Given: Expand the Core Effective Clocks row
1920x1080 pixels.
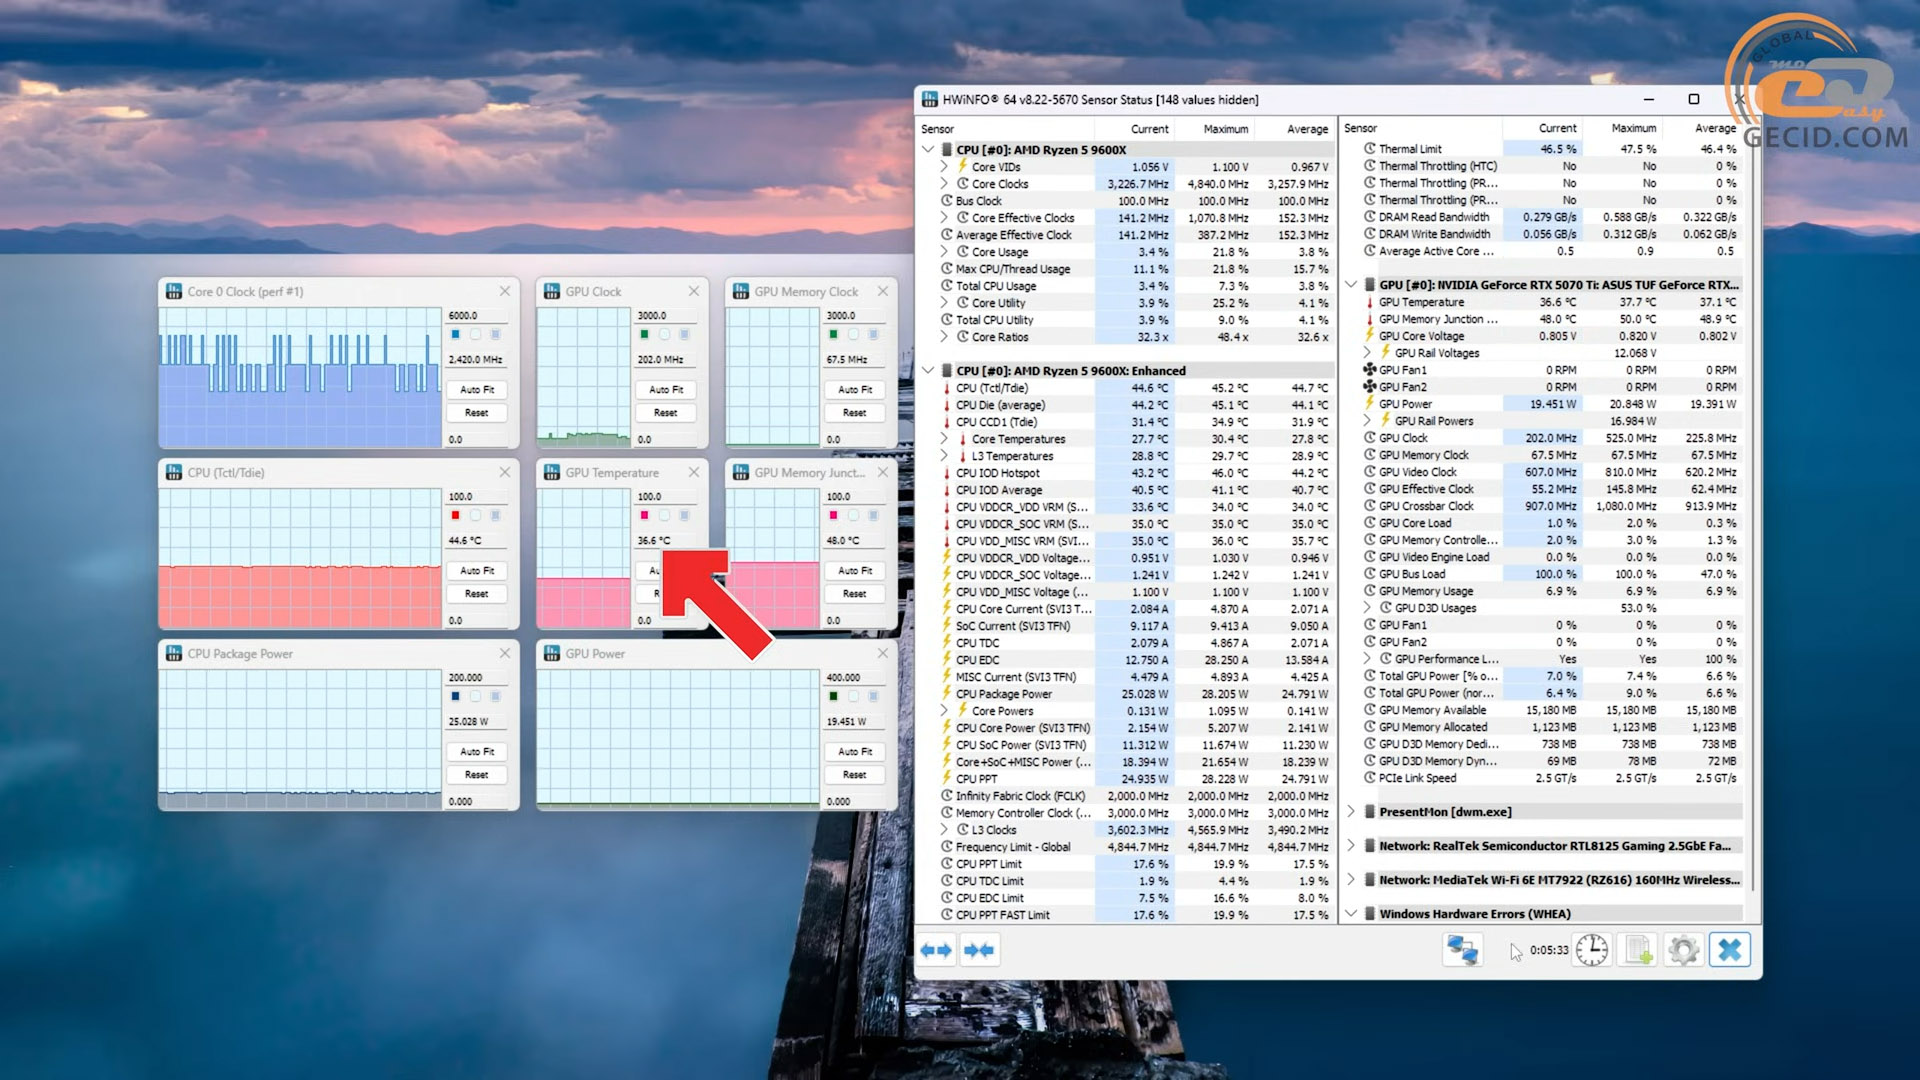Looking at the screenshot, I should coord(944,218).
